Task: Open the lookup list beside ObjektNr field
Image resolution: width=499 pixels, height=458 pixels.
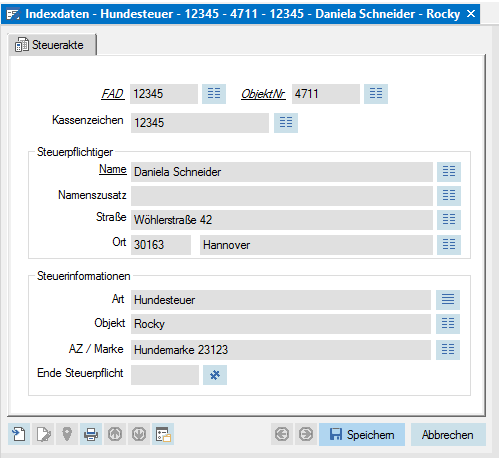Action: (x=376, y=94)
